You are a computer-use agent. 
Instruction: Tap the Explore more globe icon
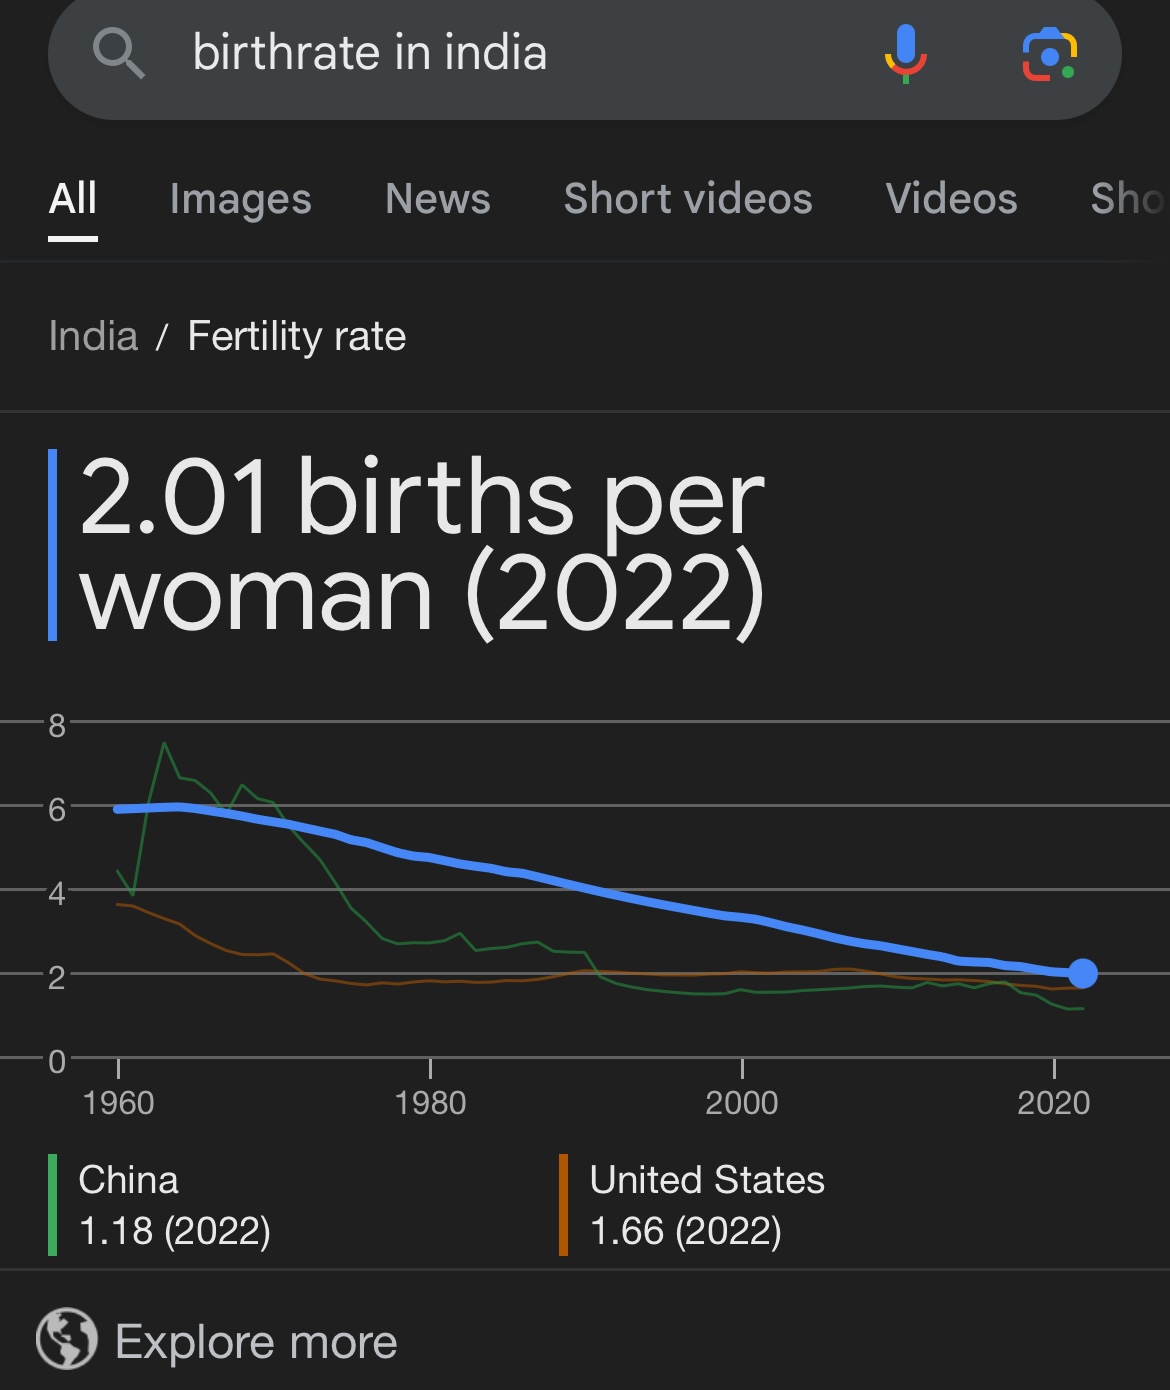tap(67, 1338)
